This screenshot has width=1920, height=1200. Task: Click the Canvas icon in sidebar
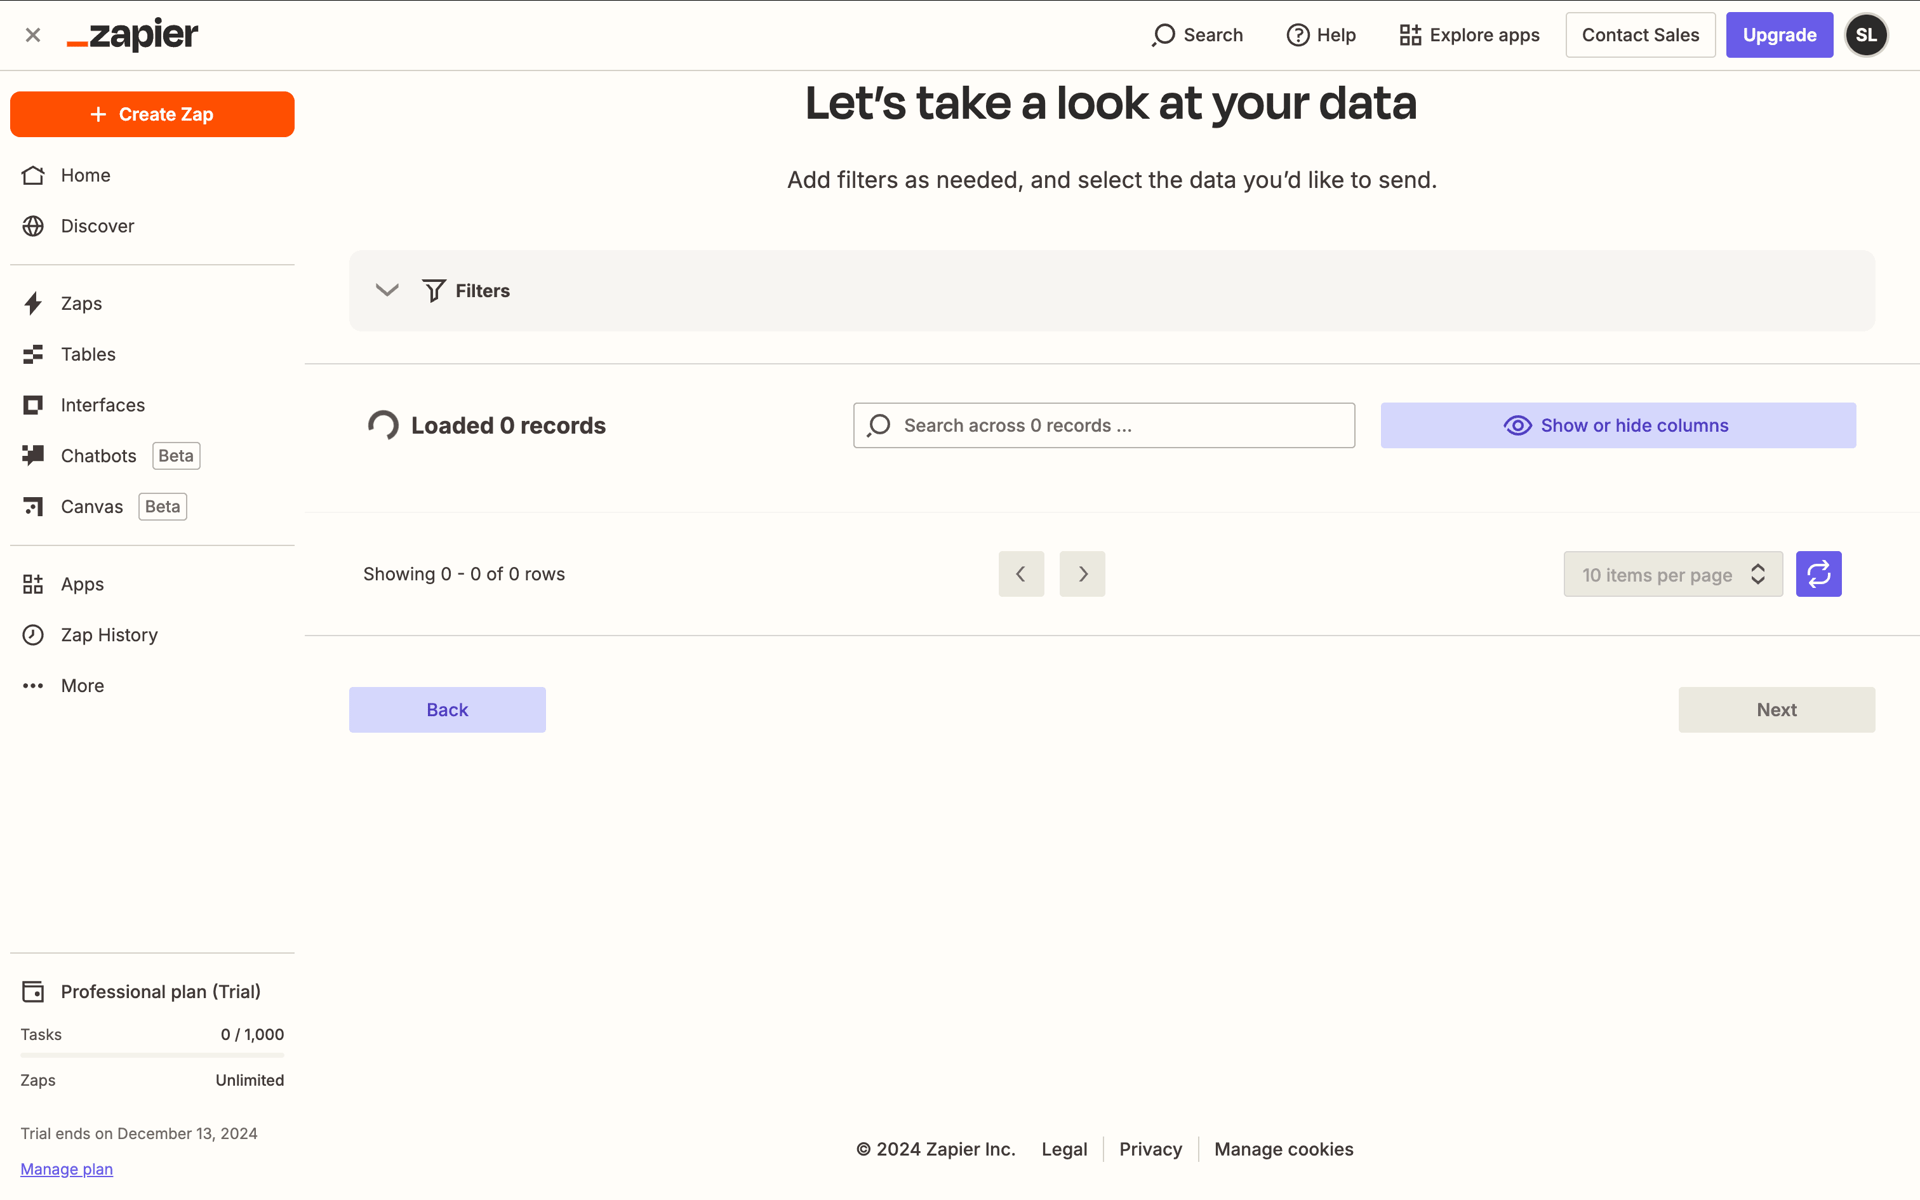(33, 506)
